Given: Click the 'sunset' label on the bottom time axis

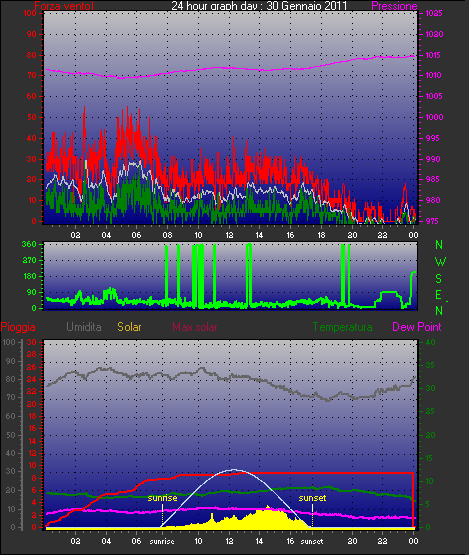Looking at the screenshot, I should tap(312, 542).
